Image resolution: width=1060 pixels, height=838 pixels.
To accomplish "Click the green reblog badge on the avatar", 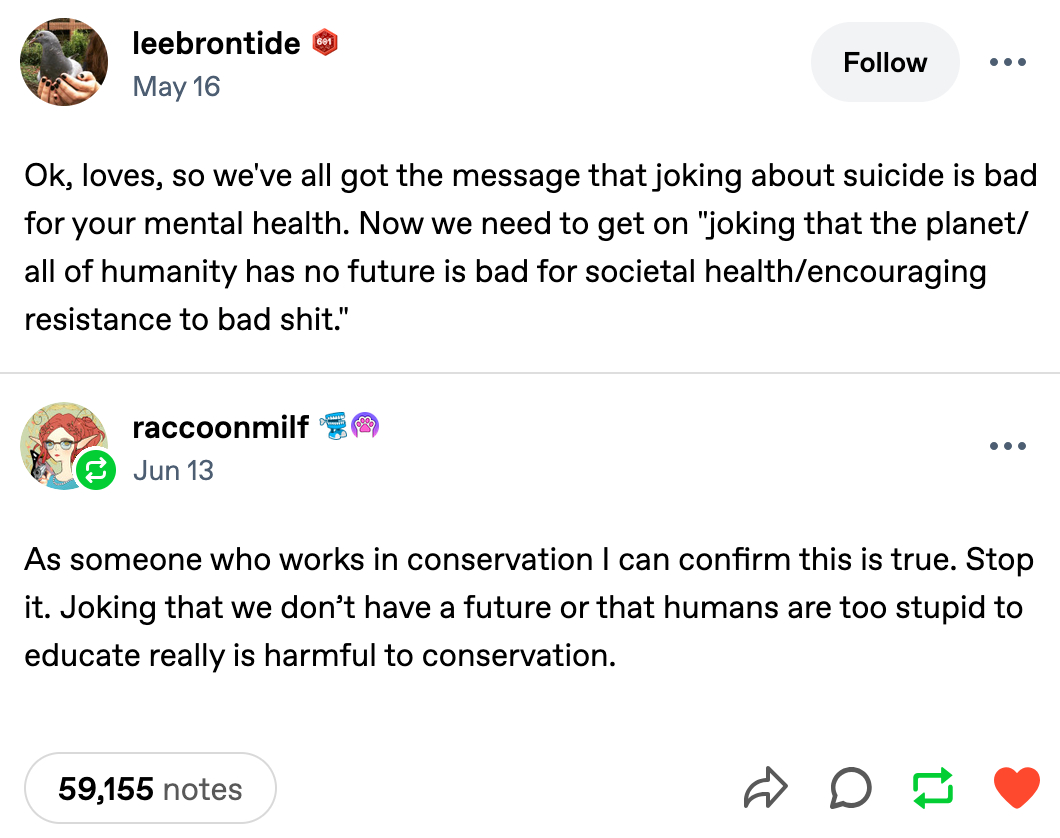I will click(98, 470).
